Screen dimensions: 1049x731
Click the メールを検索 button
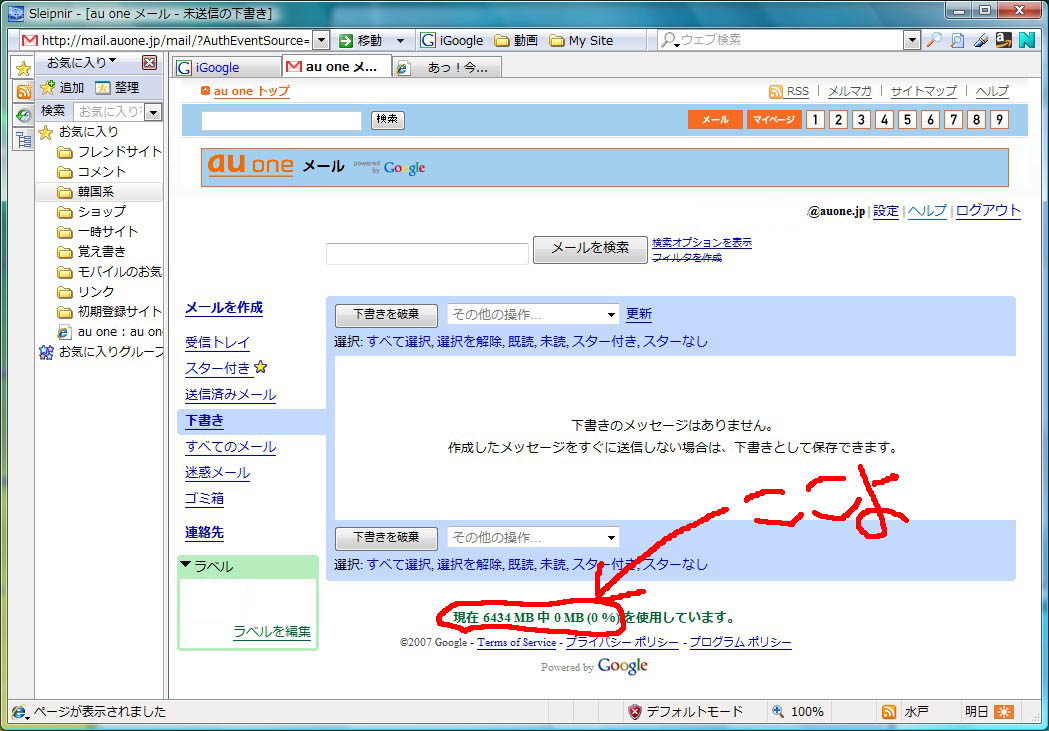coord(590,249)
